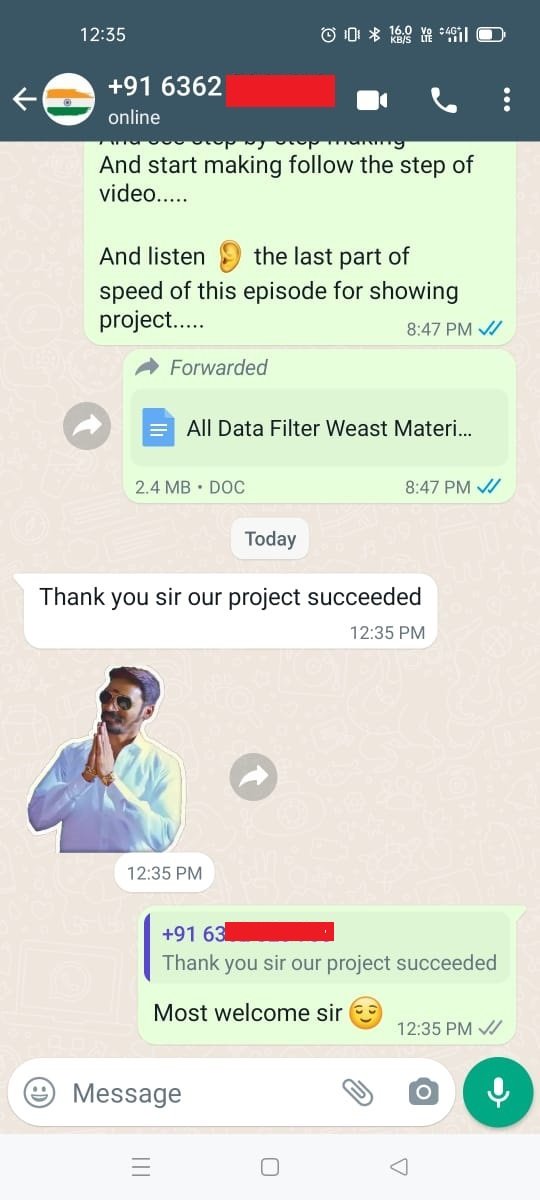The image size is (540, 1200).
Task: Select the Thank you sir project succeeded message
Action: pos(230,611)
